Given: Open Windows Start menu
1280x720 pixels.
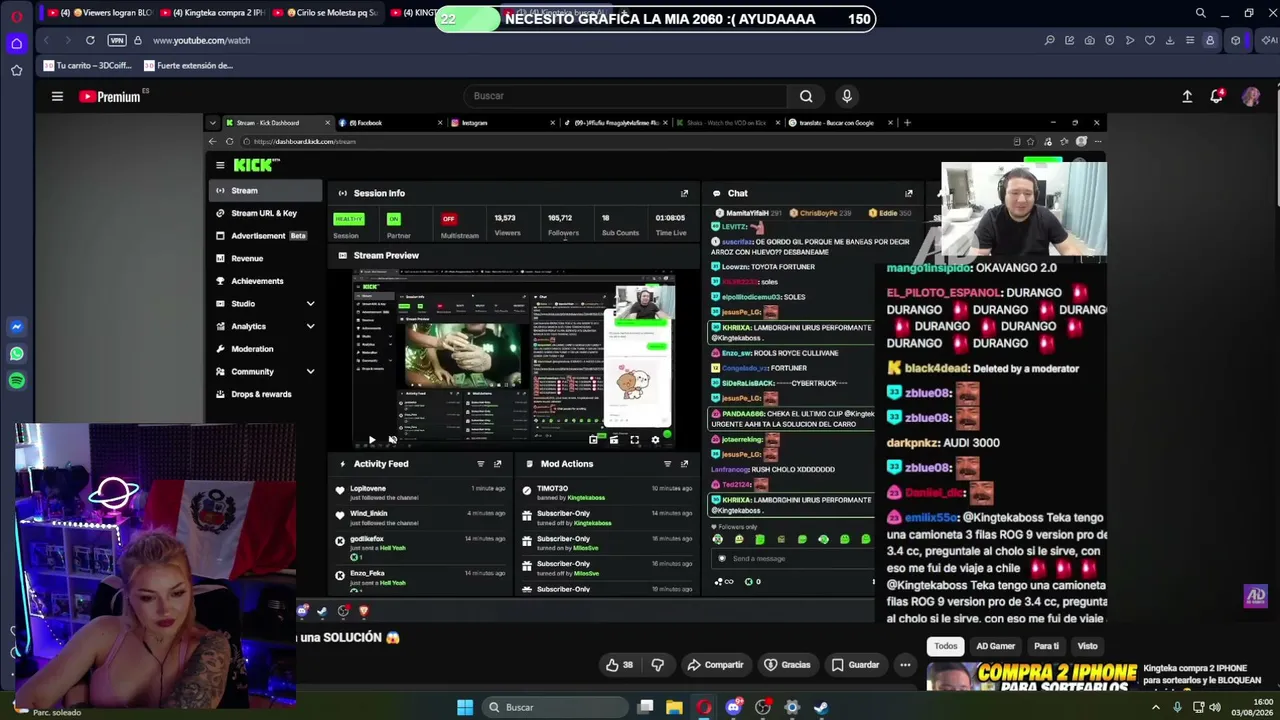Looking at the screenshot, I should coord(465,707).
